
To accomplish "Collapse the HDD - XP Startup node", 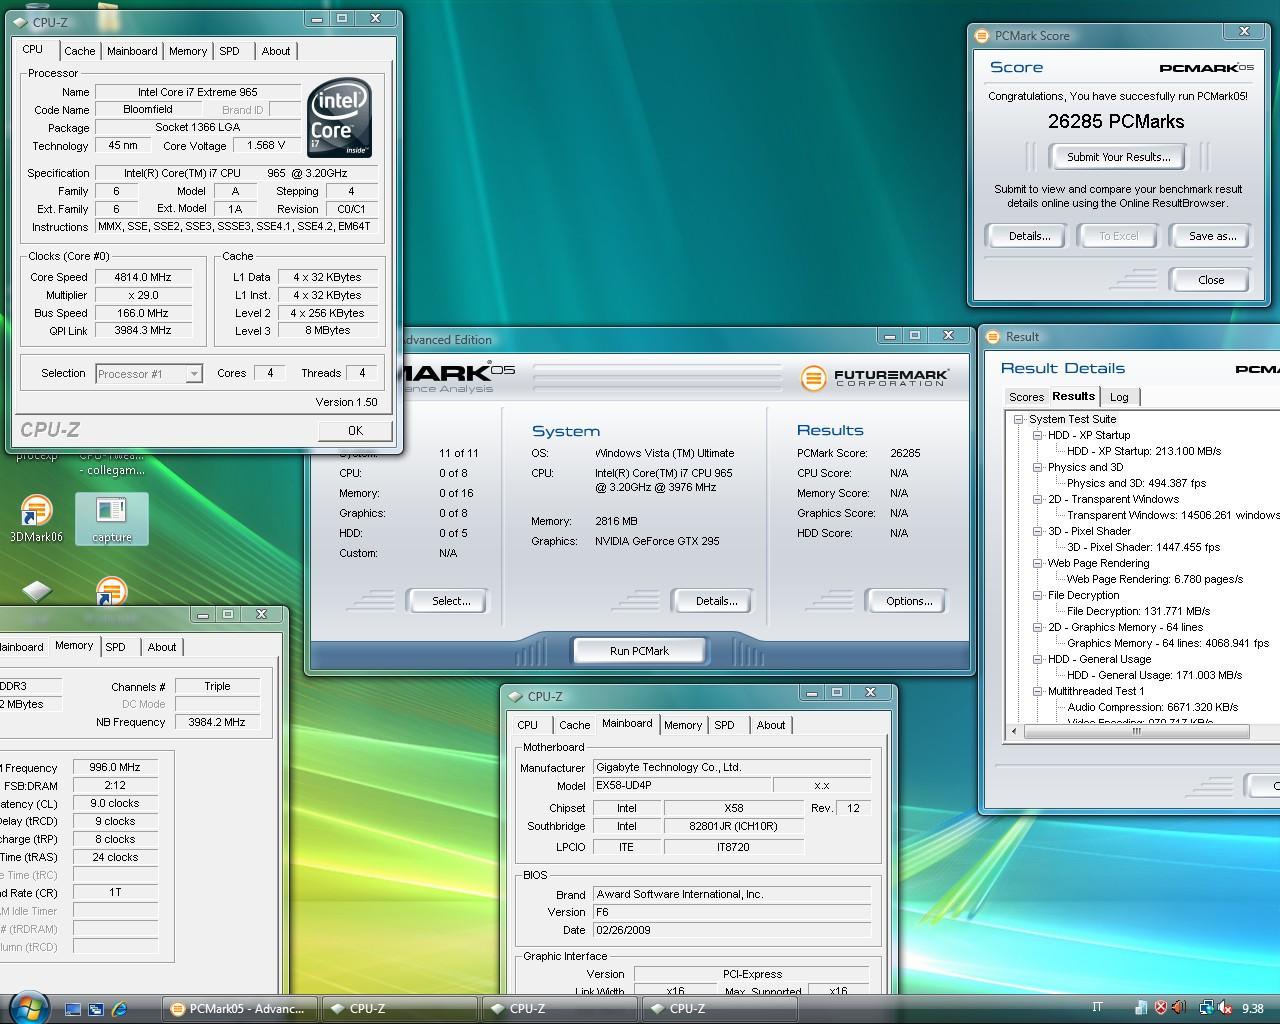I will point(1038,436).
